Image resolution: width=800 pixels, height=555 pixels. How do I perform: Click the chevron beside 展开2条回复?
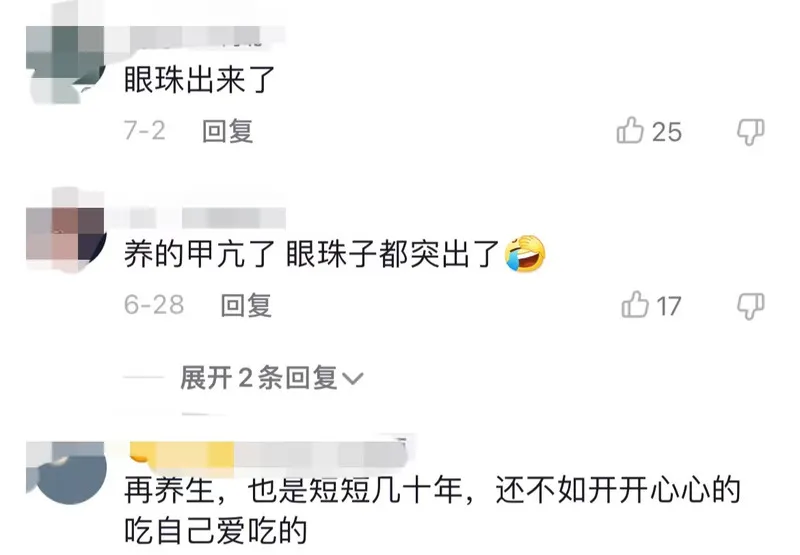353,379
